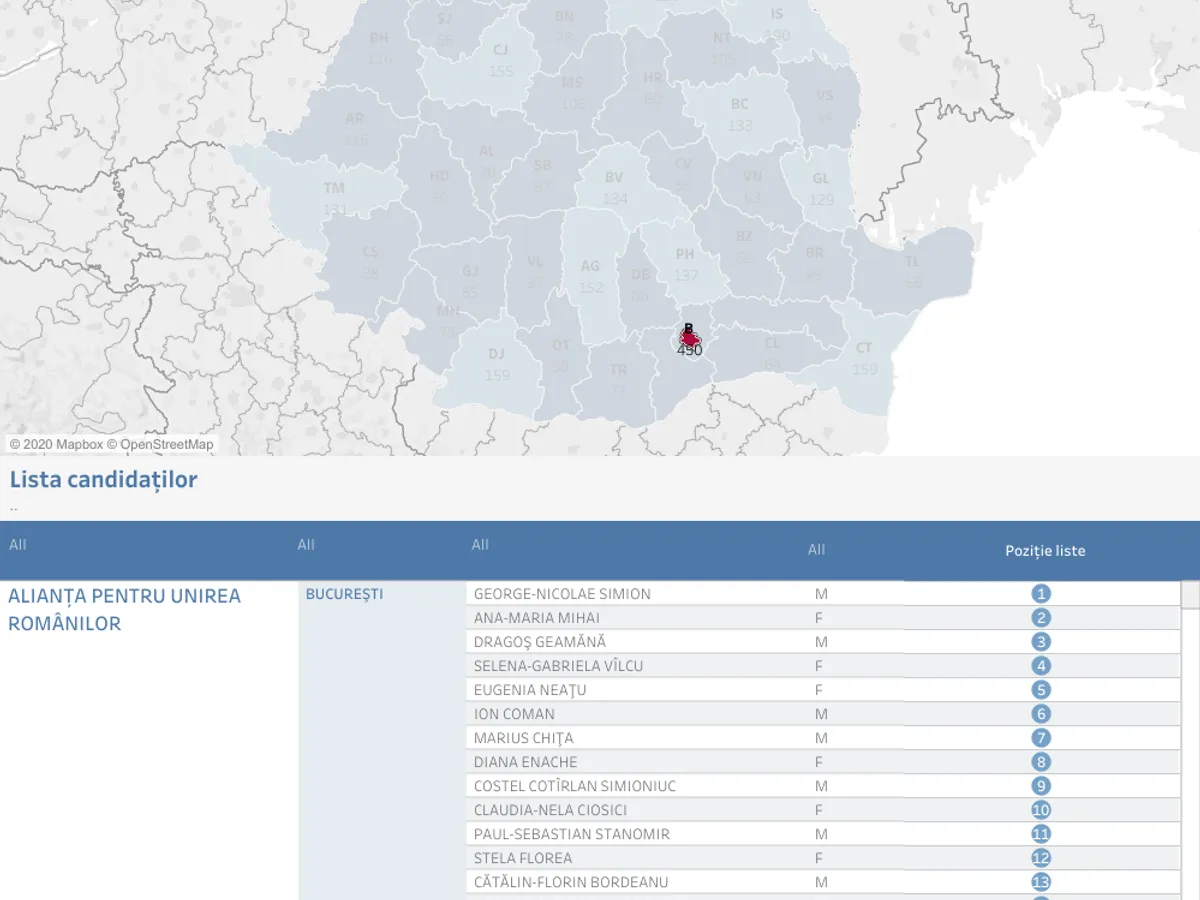Open the All filter above the gender column

[x=816, y=549]
